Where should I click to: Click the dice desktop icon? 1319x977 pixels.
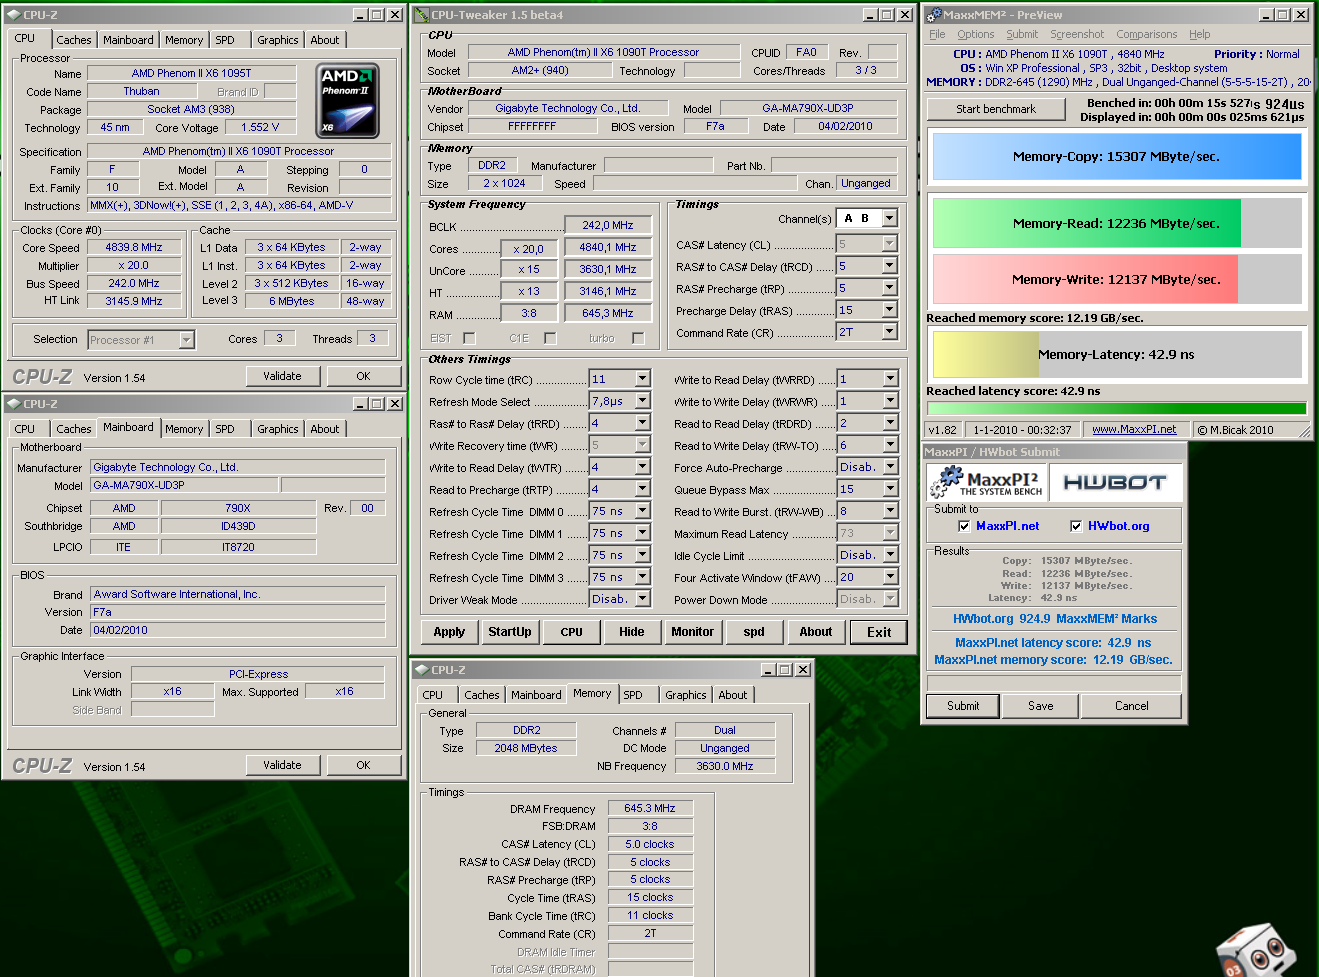pyautogui.click(x=1255, y=948)
